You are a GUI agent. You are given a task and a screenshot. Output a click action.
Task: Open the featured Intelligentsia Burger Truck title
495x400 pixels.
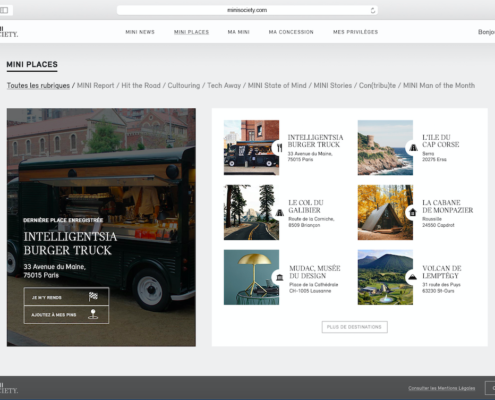70,243
